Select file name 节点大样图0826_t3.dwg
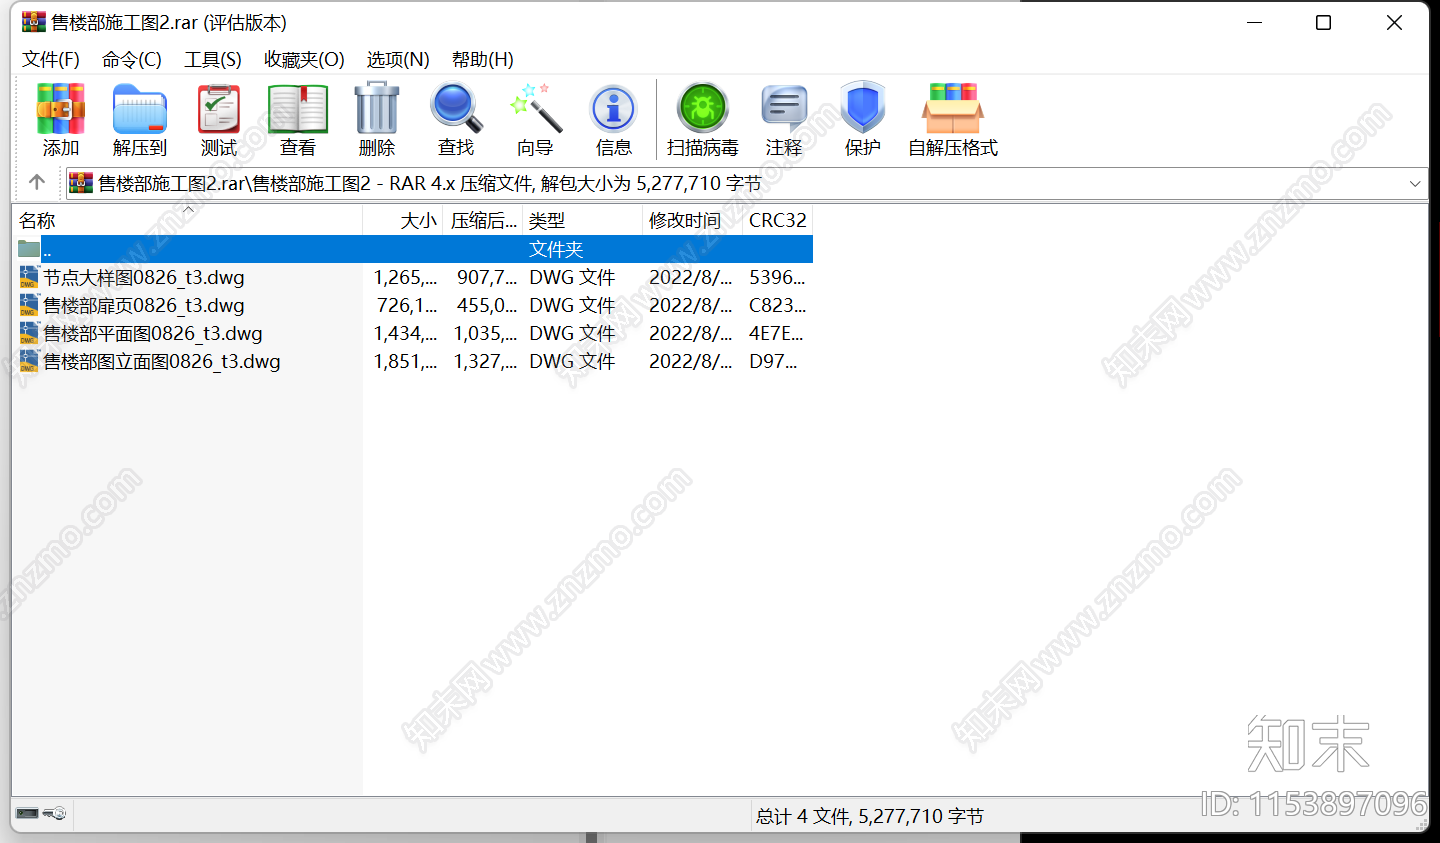1440x843 pixels. 144,277
